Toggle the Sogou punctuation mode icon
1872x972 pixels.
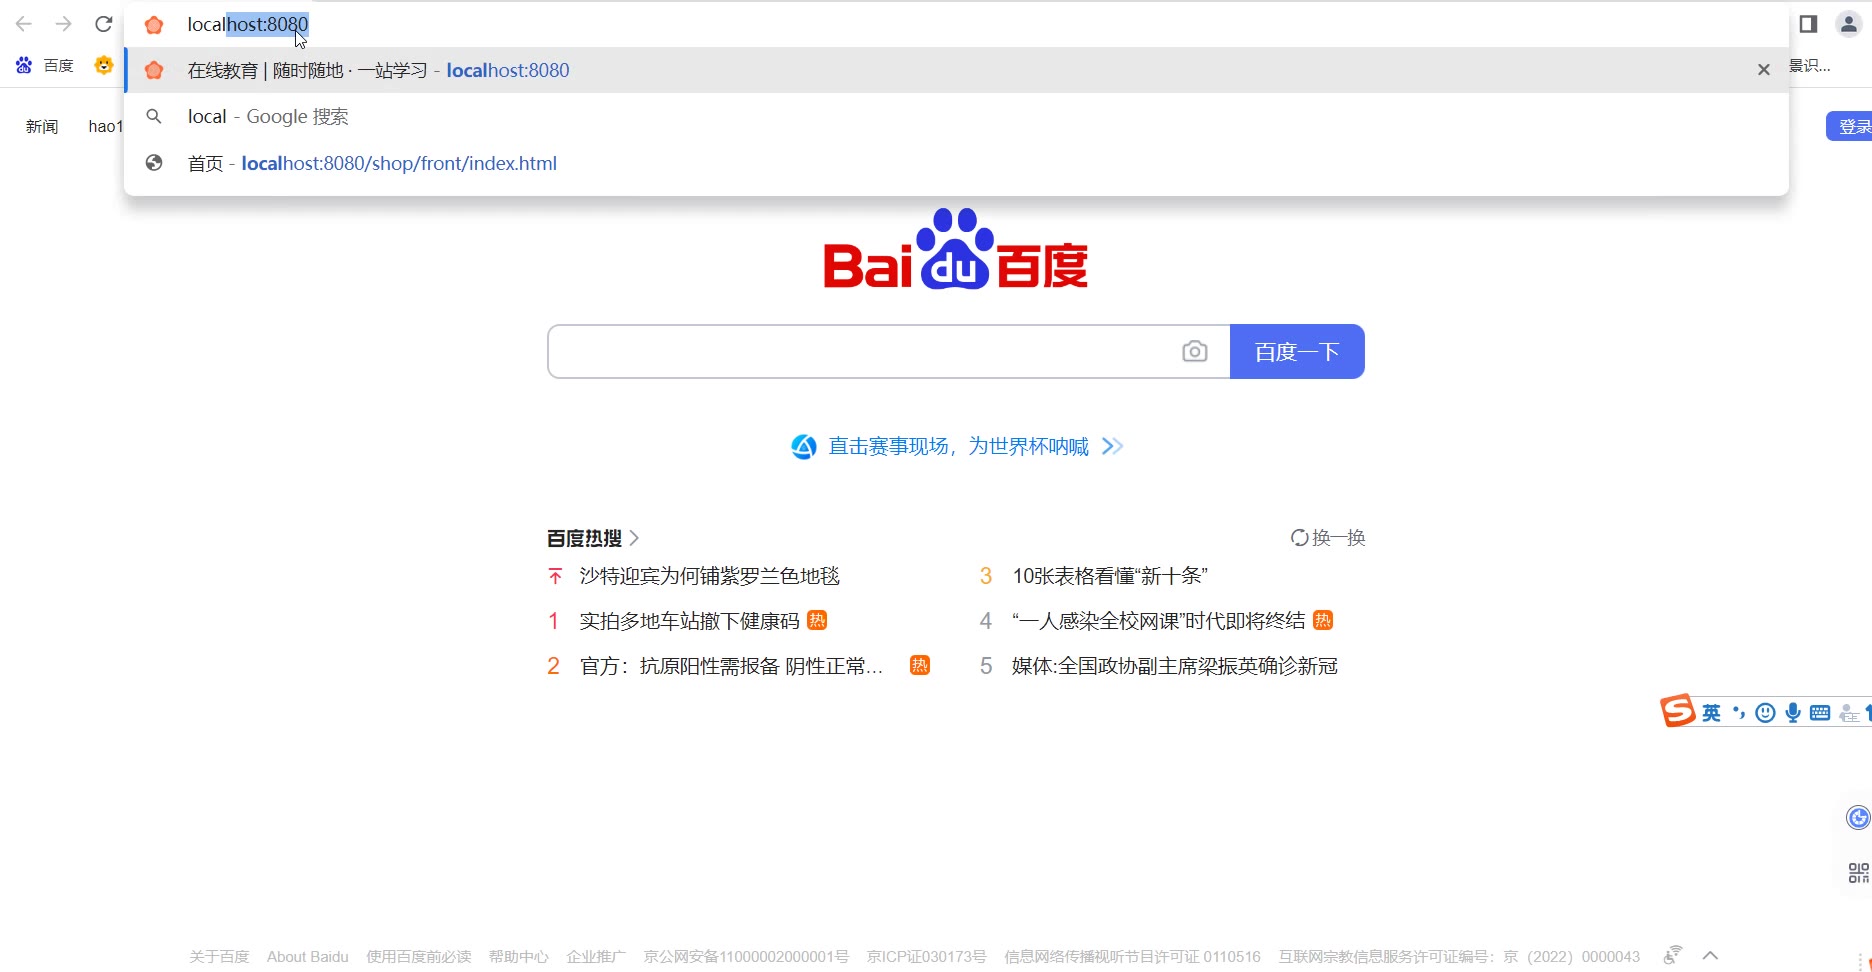pyautogui.click(x=1739, y=713)
